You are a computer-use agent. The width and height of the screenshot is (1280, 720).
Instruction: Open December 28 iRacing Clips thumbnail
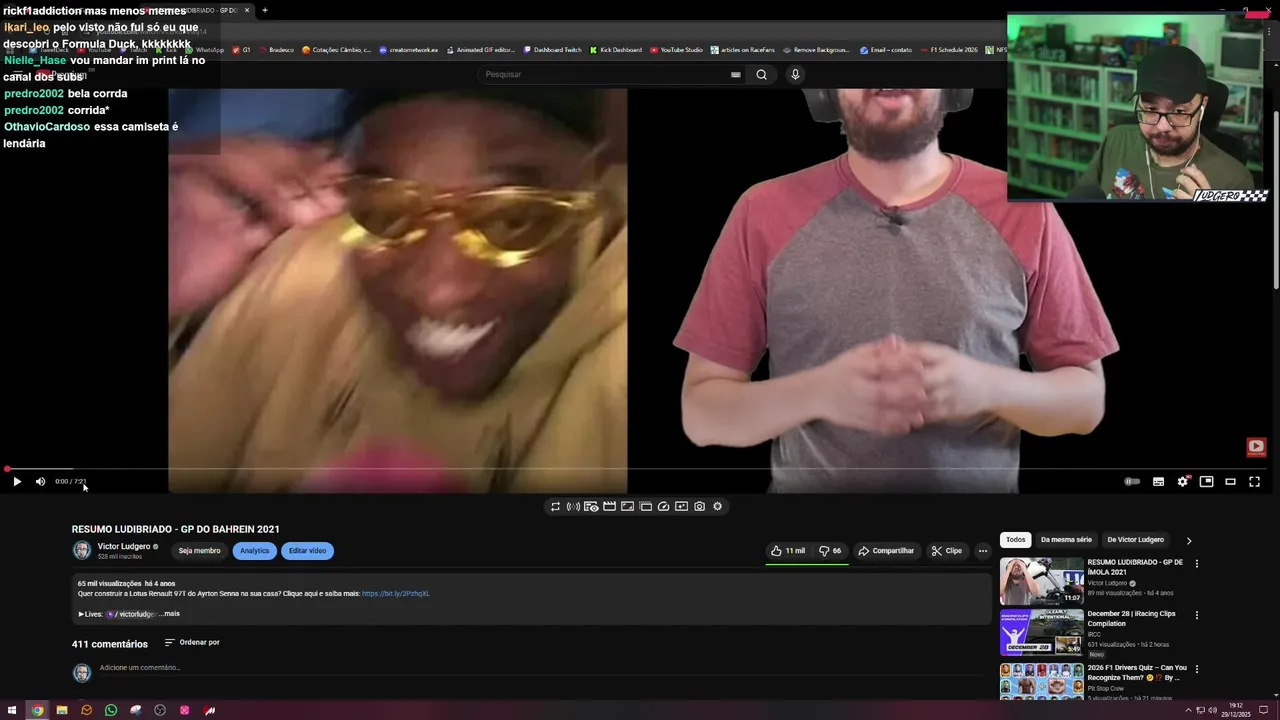[1041, 633]
